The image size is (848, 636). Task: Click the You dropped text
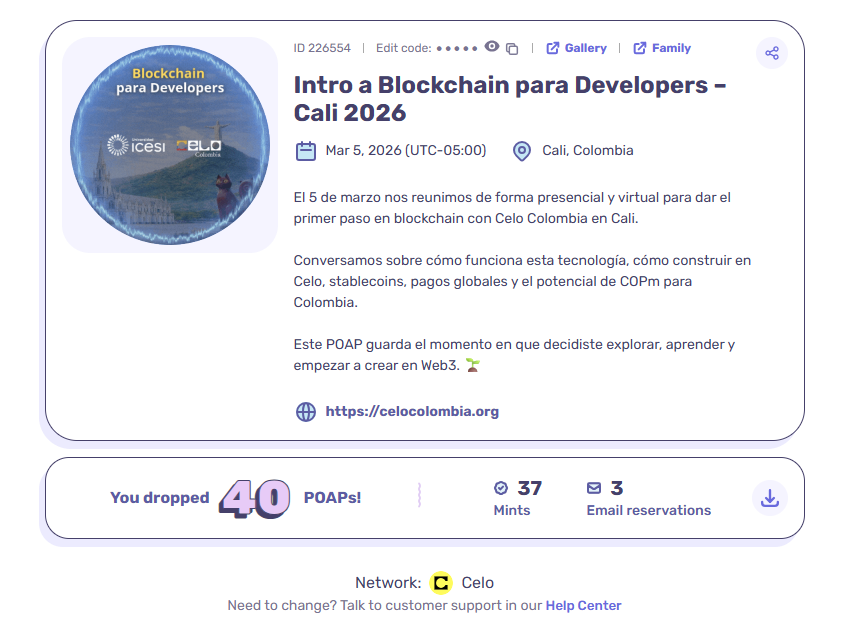coord(160,498)
